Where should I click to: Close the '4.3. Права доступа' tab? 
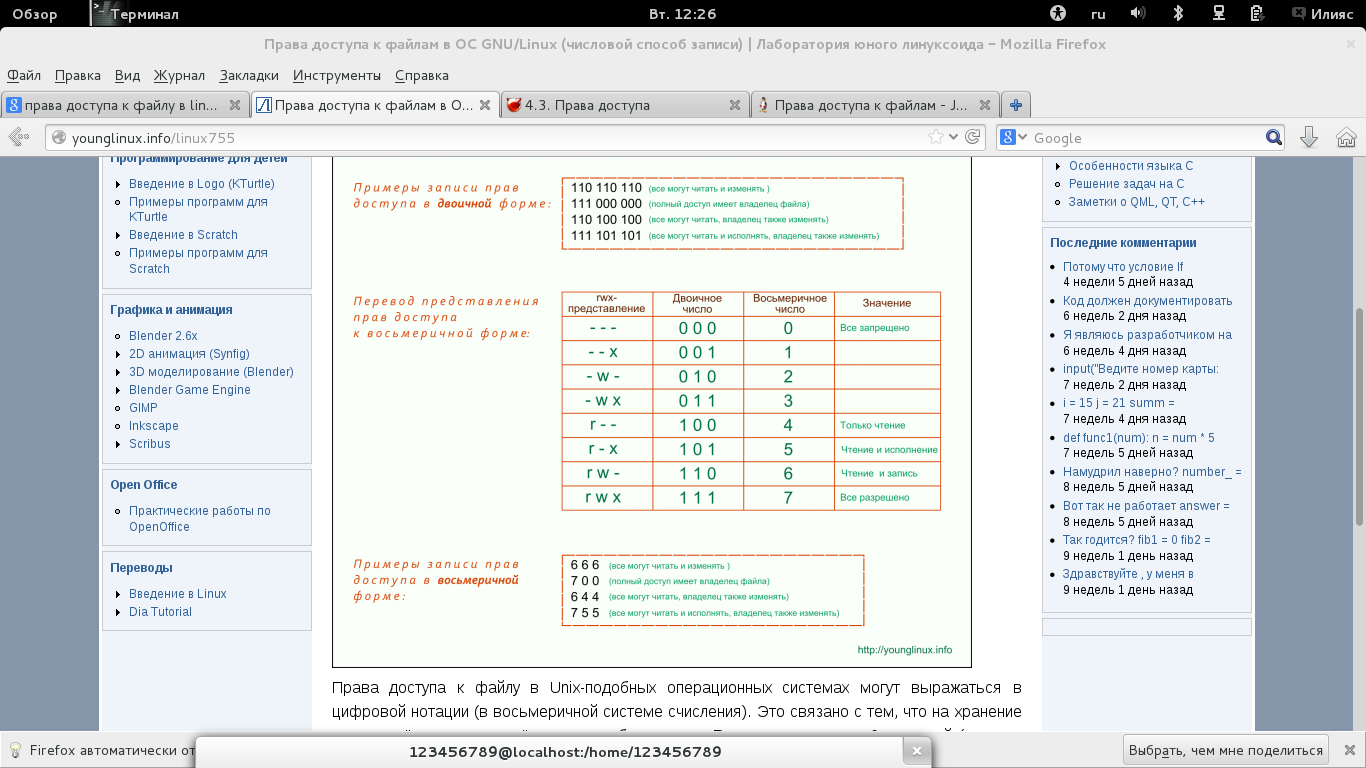click(x=735, y=105)
